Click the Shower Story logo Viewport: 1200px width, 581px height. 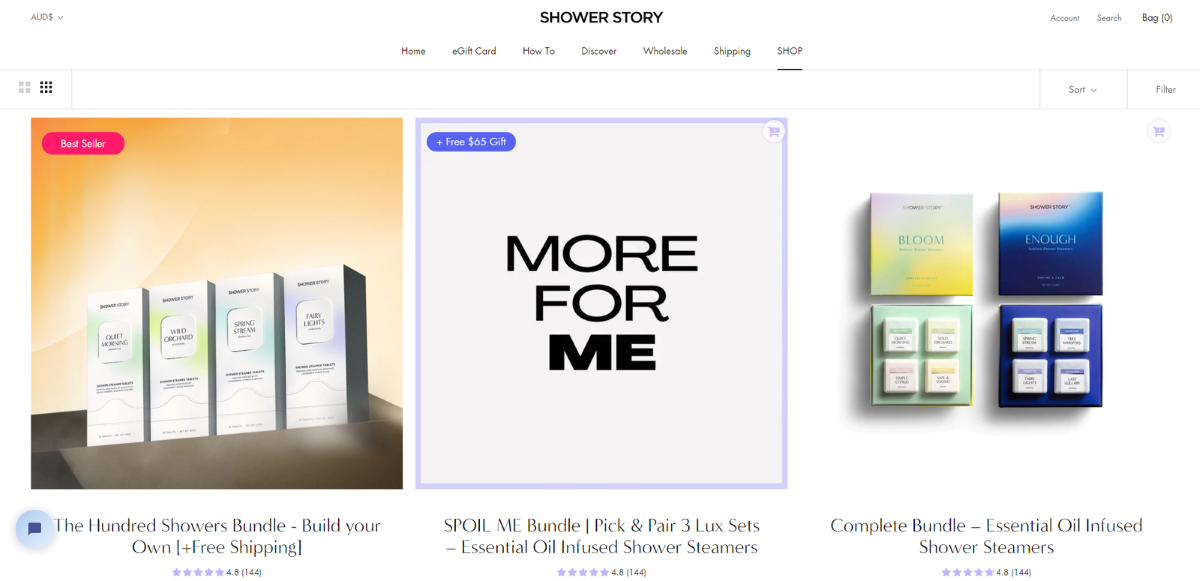coord(601,17)
